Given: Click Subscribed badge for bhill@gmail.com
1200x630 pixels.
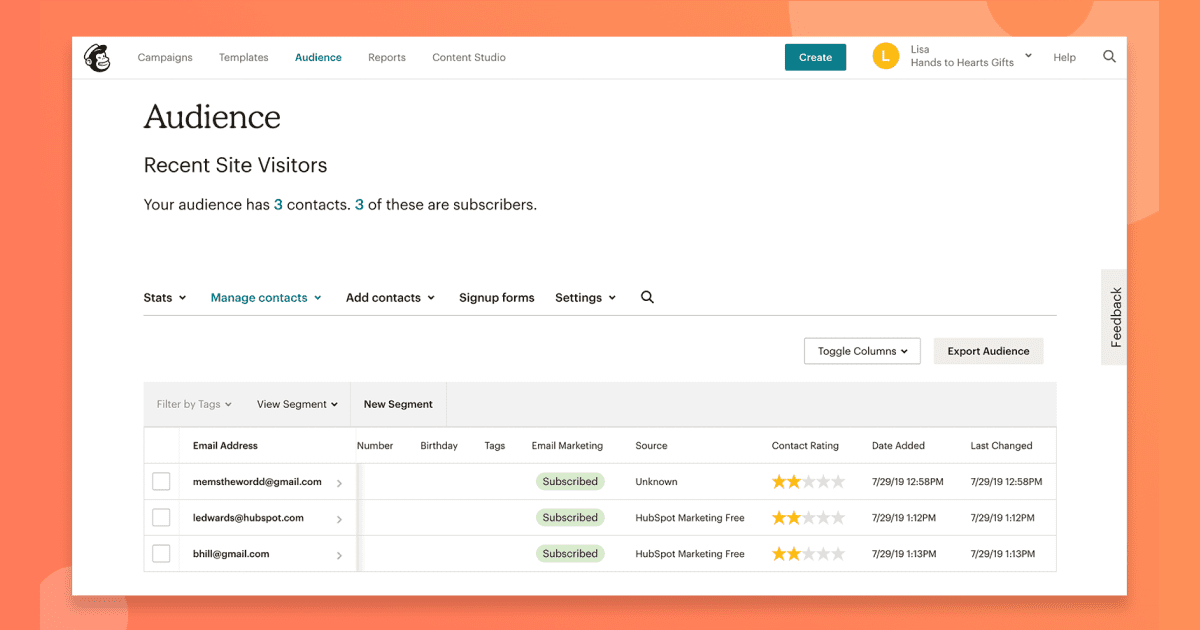Looking at the screenshot, I should click(x=570, y=554).
